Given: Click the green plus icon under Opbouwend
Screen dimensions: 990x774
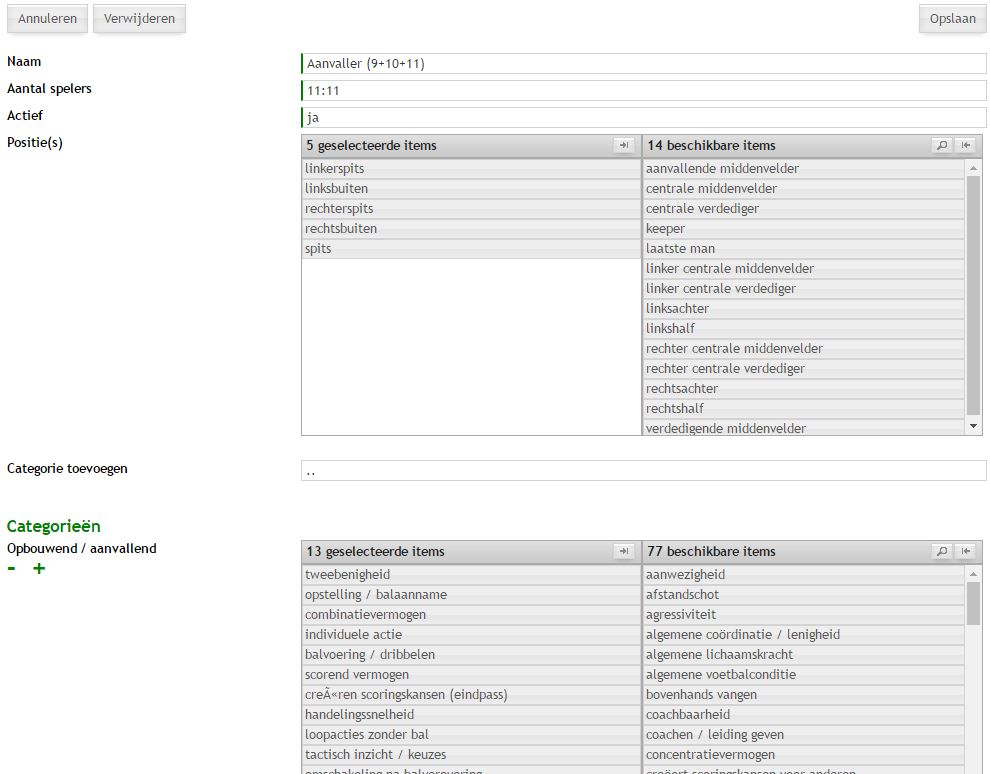Looking at the screenshot, I should click(39, 569).
